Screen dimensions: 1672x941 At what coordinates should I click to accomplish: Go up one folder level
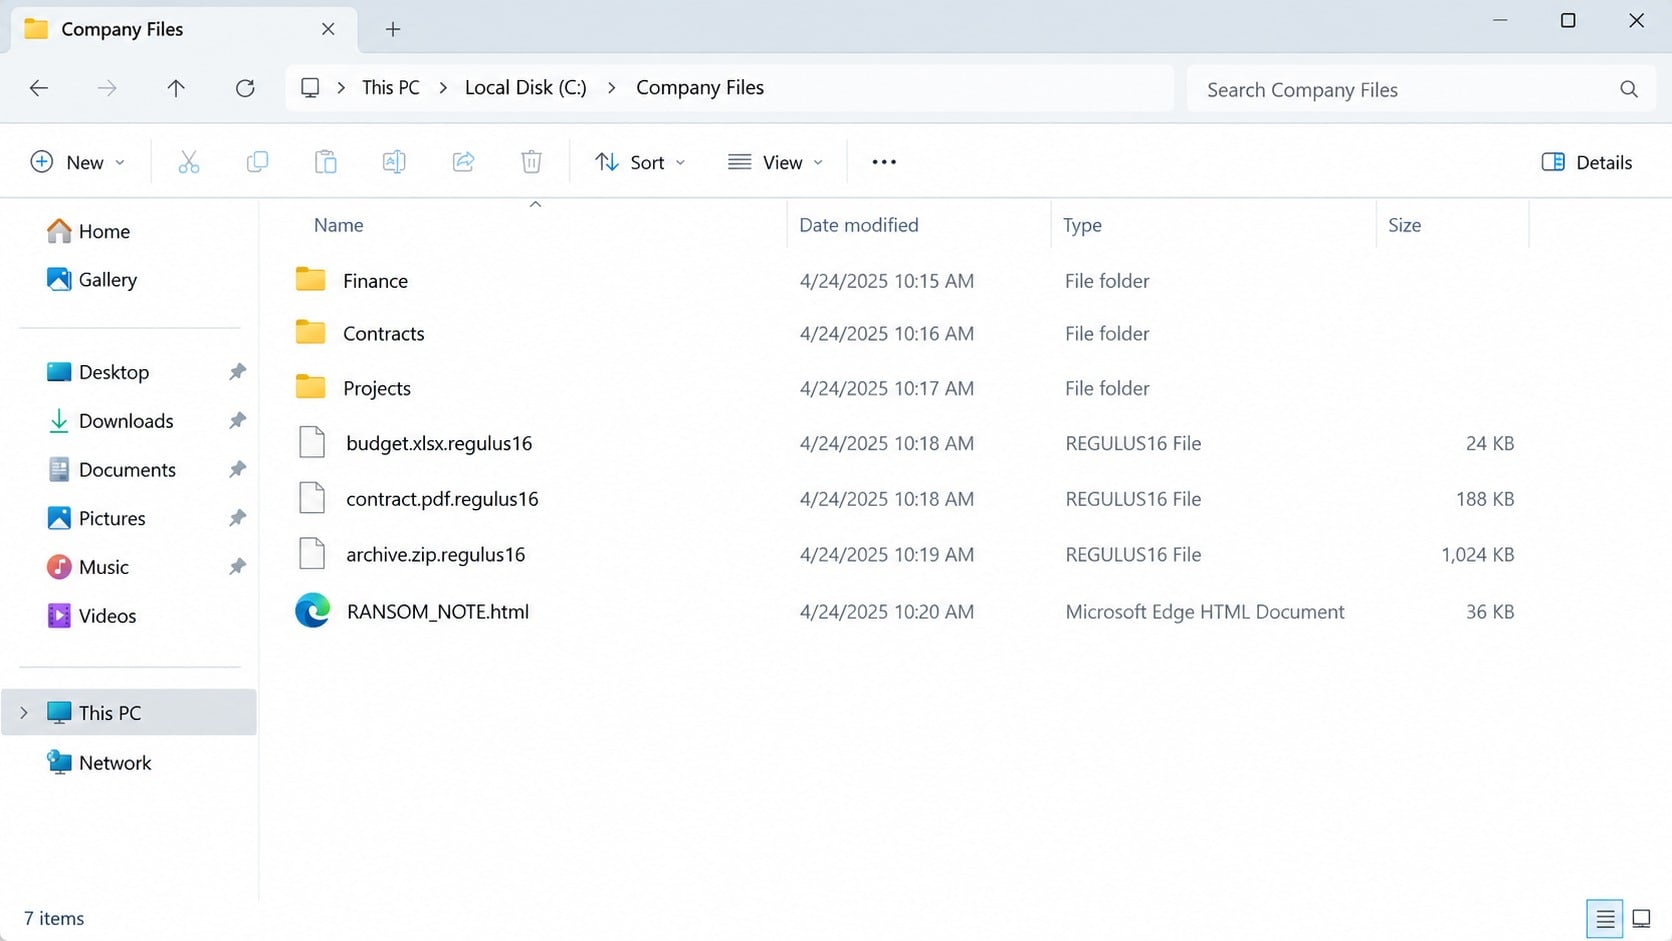tap(176, 88)
